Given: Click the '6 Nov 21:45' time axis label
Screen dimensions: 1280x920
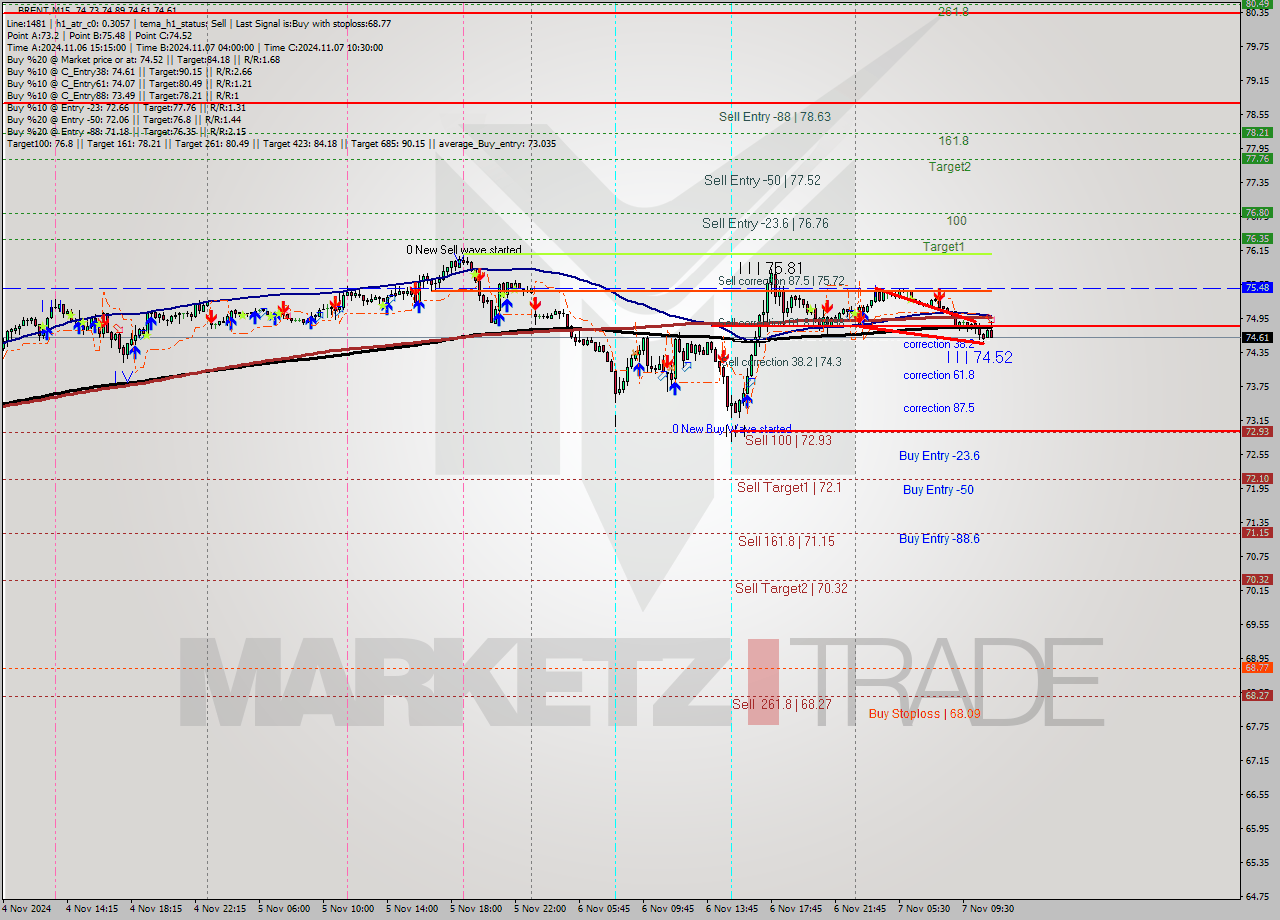Looking at the screenshot, I should point(860,909).
